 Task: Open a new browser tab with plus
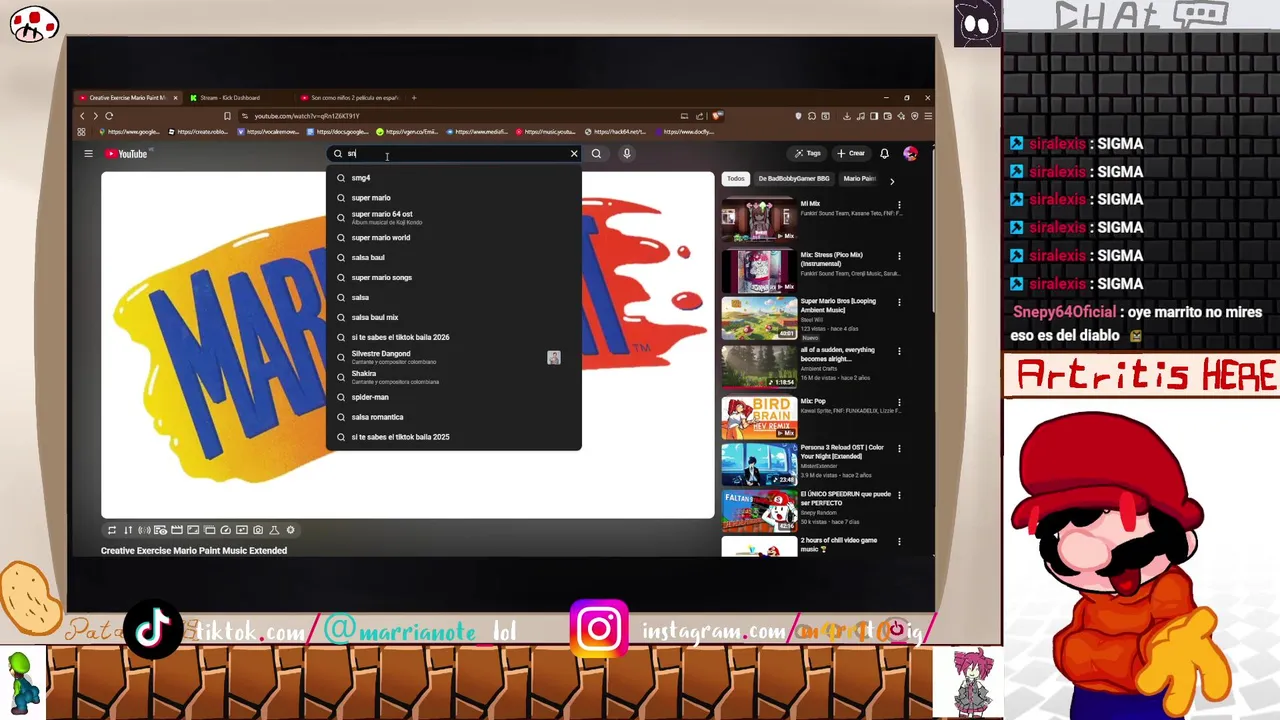coord(414,98)
